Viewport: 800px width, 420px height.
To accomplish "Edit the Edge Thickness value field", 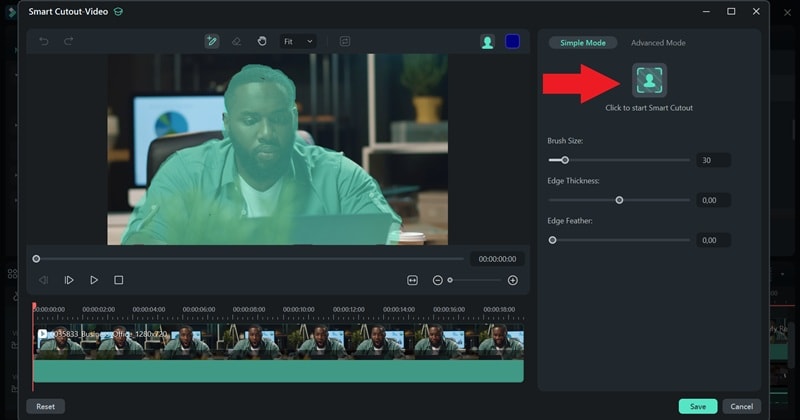I will point(713,200).
